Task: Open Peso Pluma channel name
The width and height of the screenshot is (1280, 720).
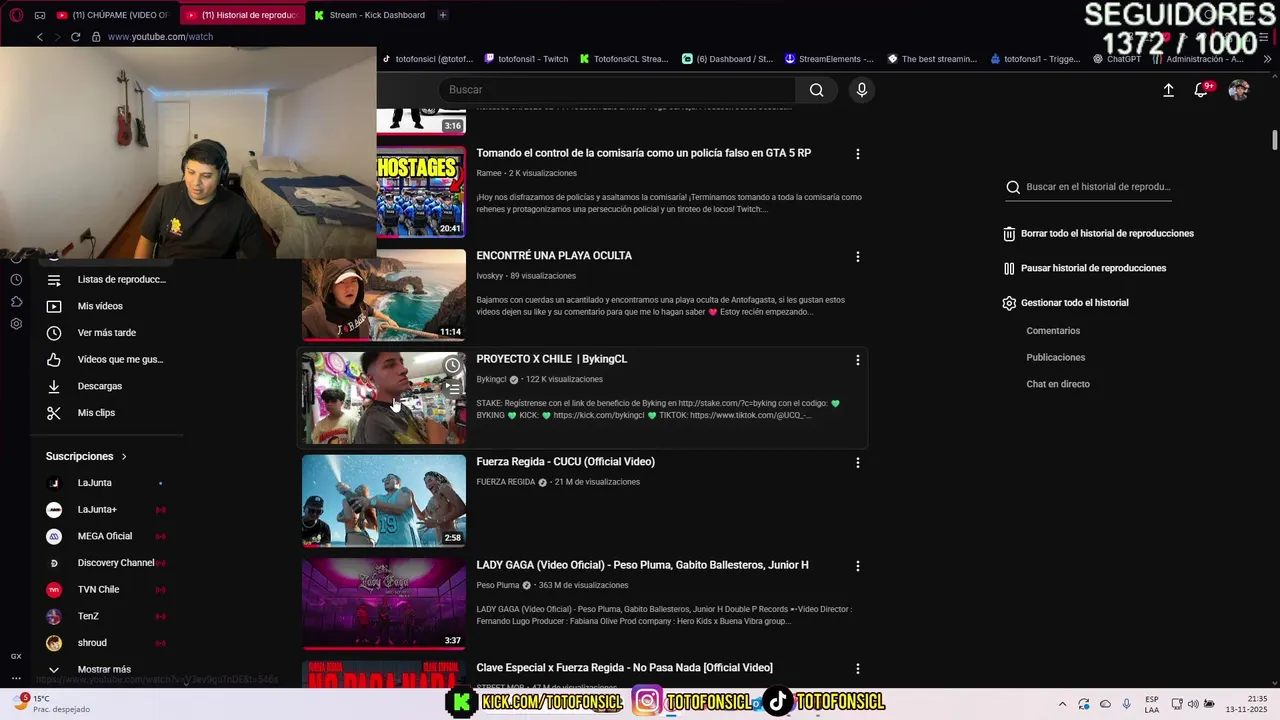Action: pyautogui.click(x=498, y=585)
